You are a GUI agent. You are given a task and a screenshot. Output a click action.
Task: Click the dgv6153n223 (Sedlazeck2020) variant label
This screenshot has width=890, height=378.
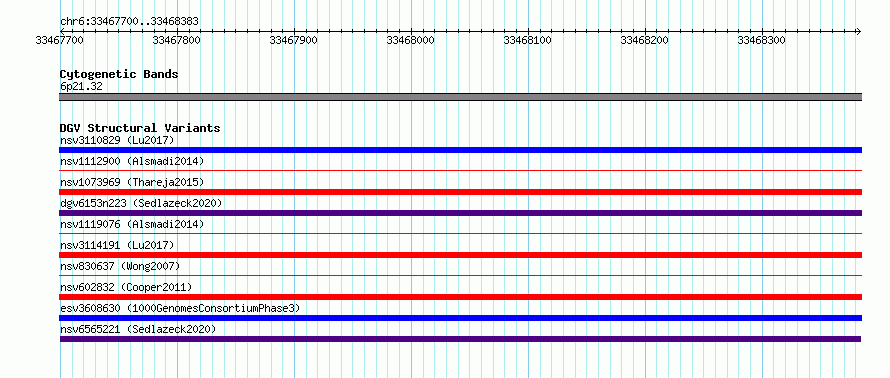click(x=141, y=203)
